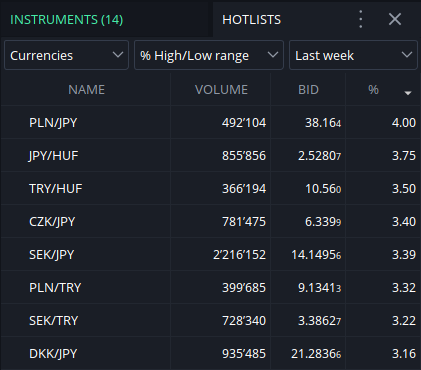The width and height of the screenshot is (421, 370).
Task: Select the PLN/JPY instrument
Action: 53,123
